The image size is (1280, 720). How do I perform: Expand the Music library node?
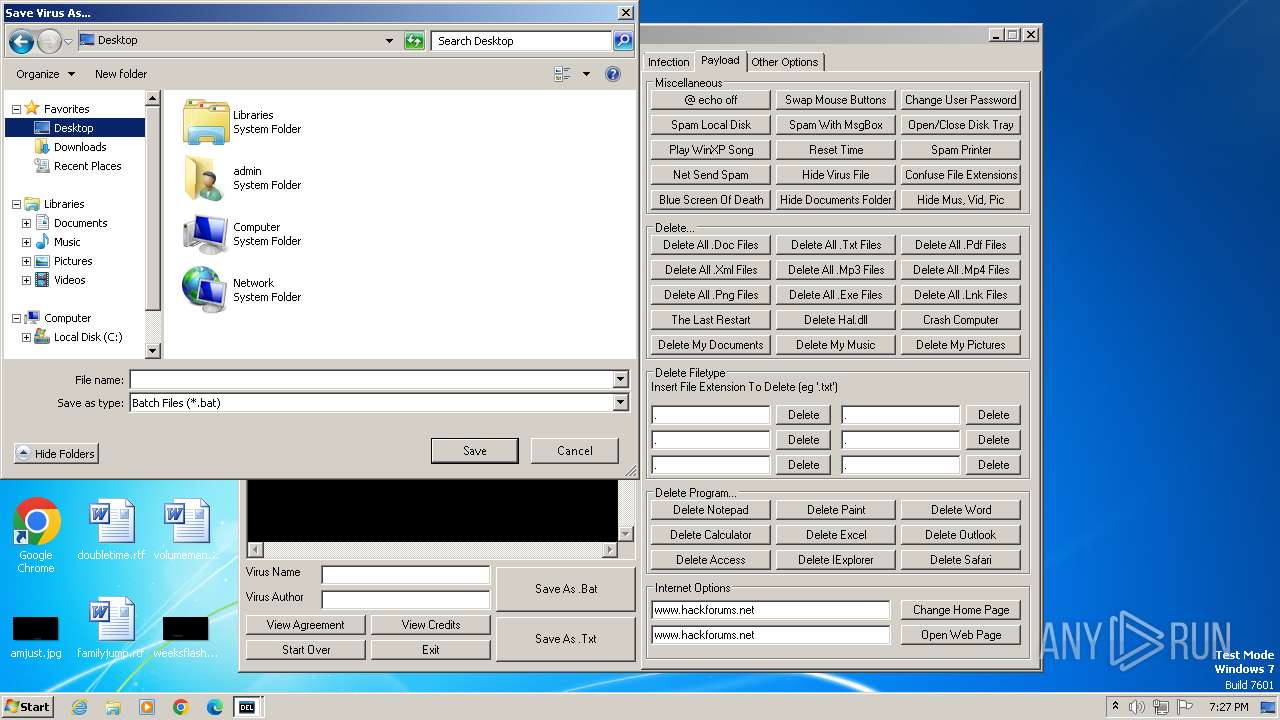click(26, 242)
